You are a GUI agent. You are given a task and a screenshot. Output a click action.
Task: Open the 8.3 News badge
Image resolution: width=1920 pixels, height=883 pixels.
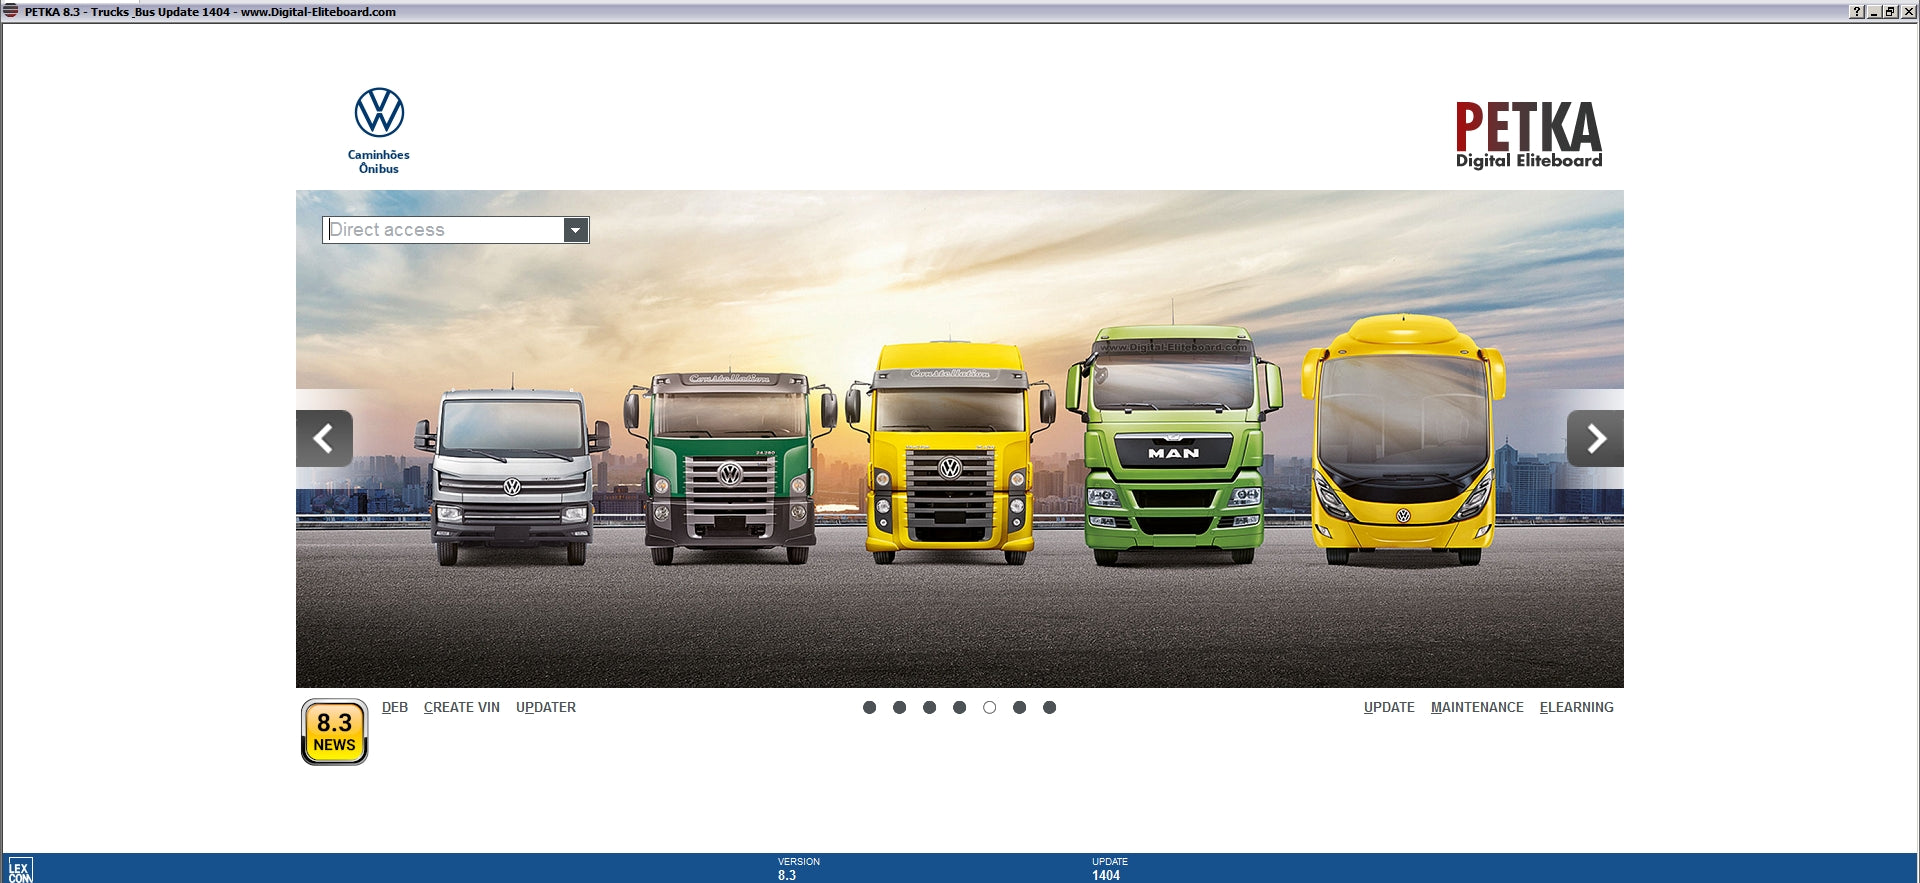335,732
